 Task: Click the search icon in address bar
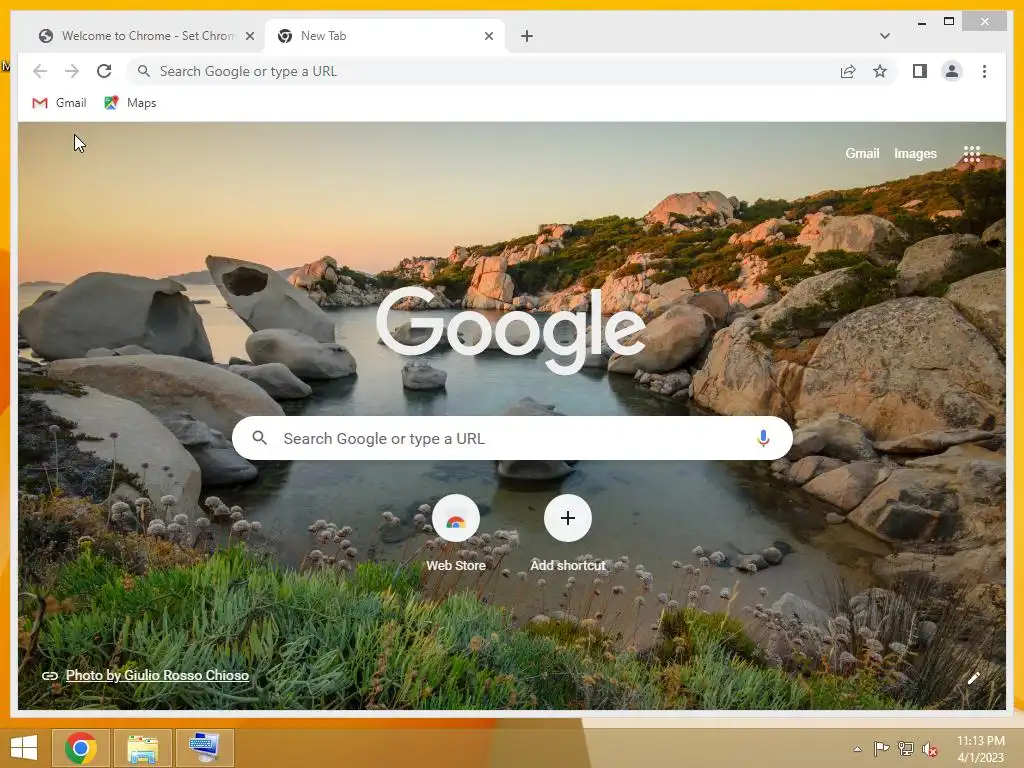point(144,71)
